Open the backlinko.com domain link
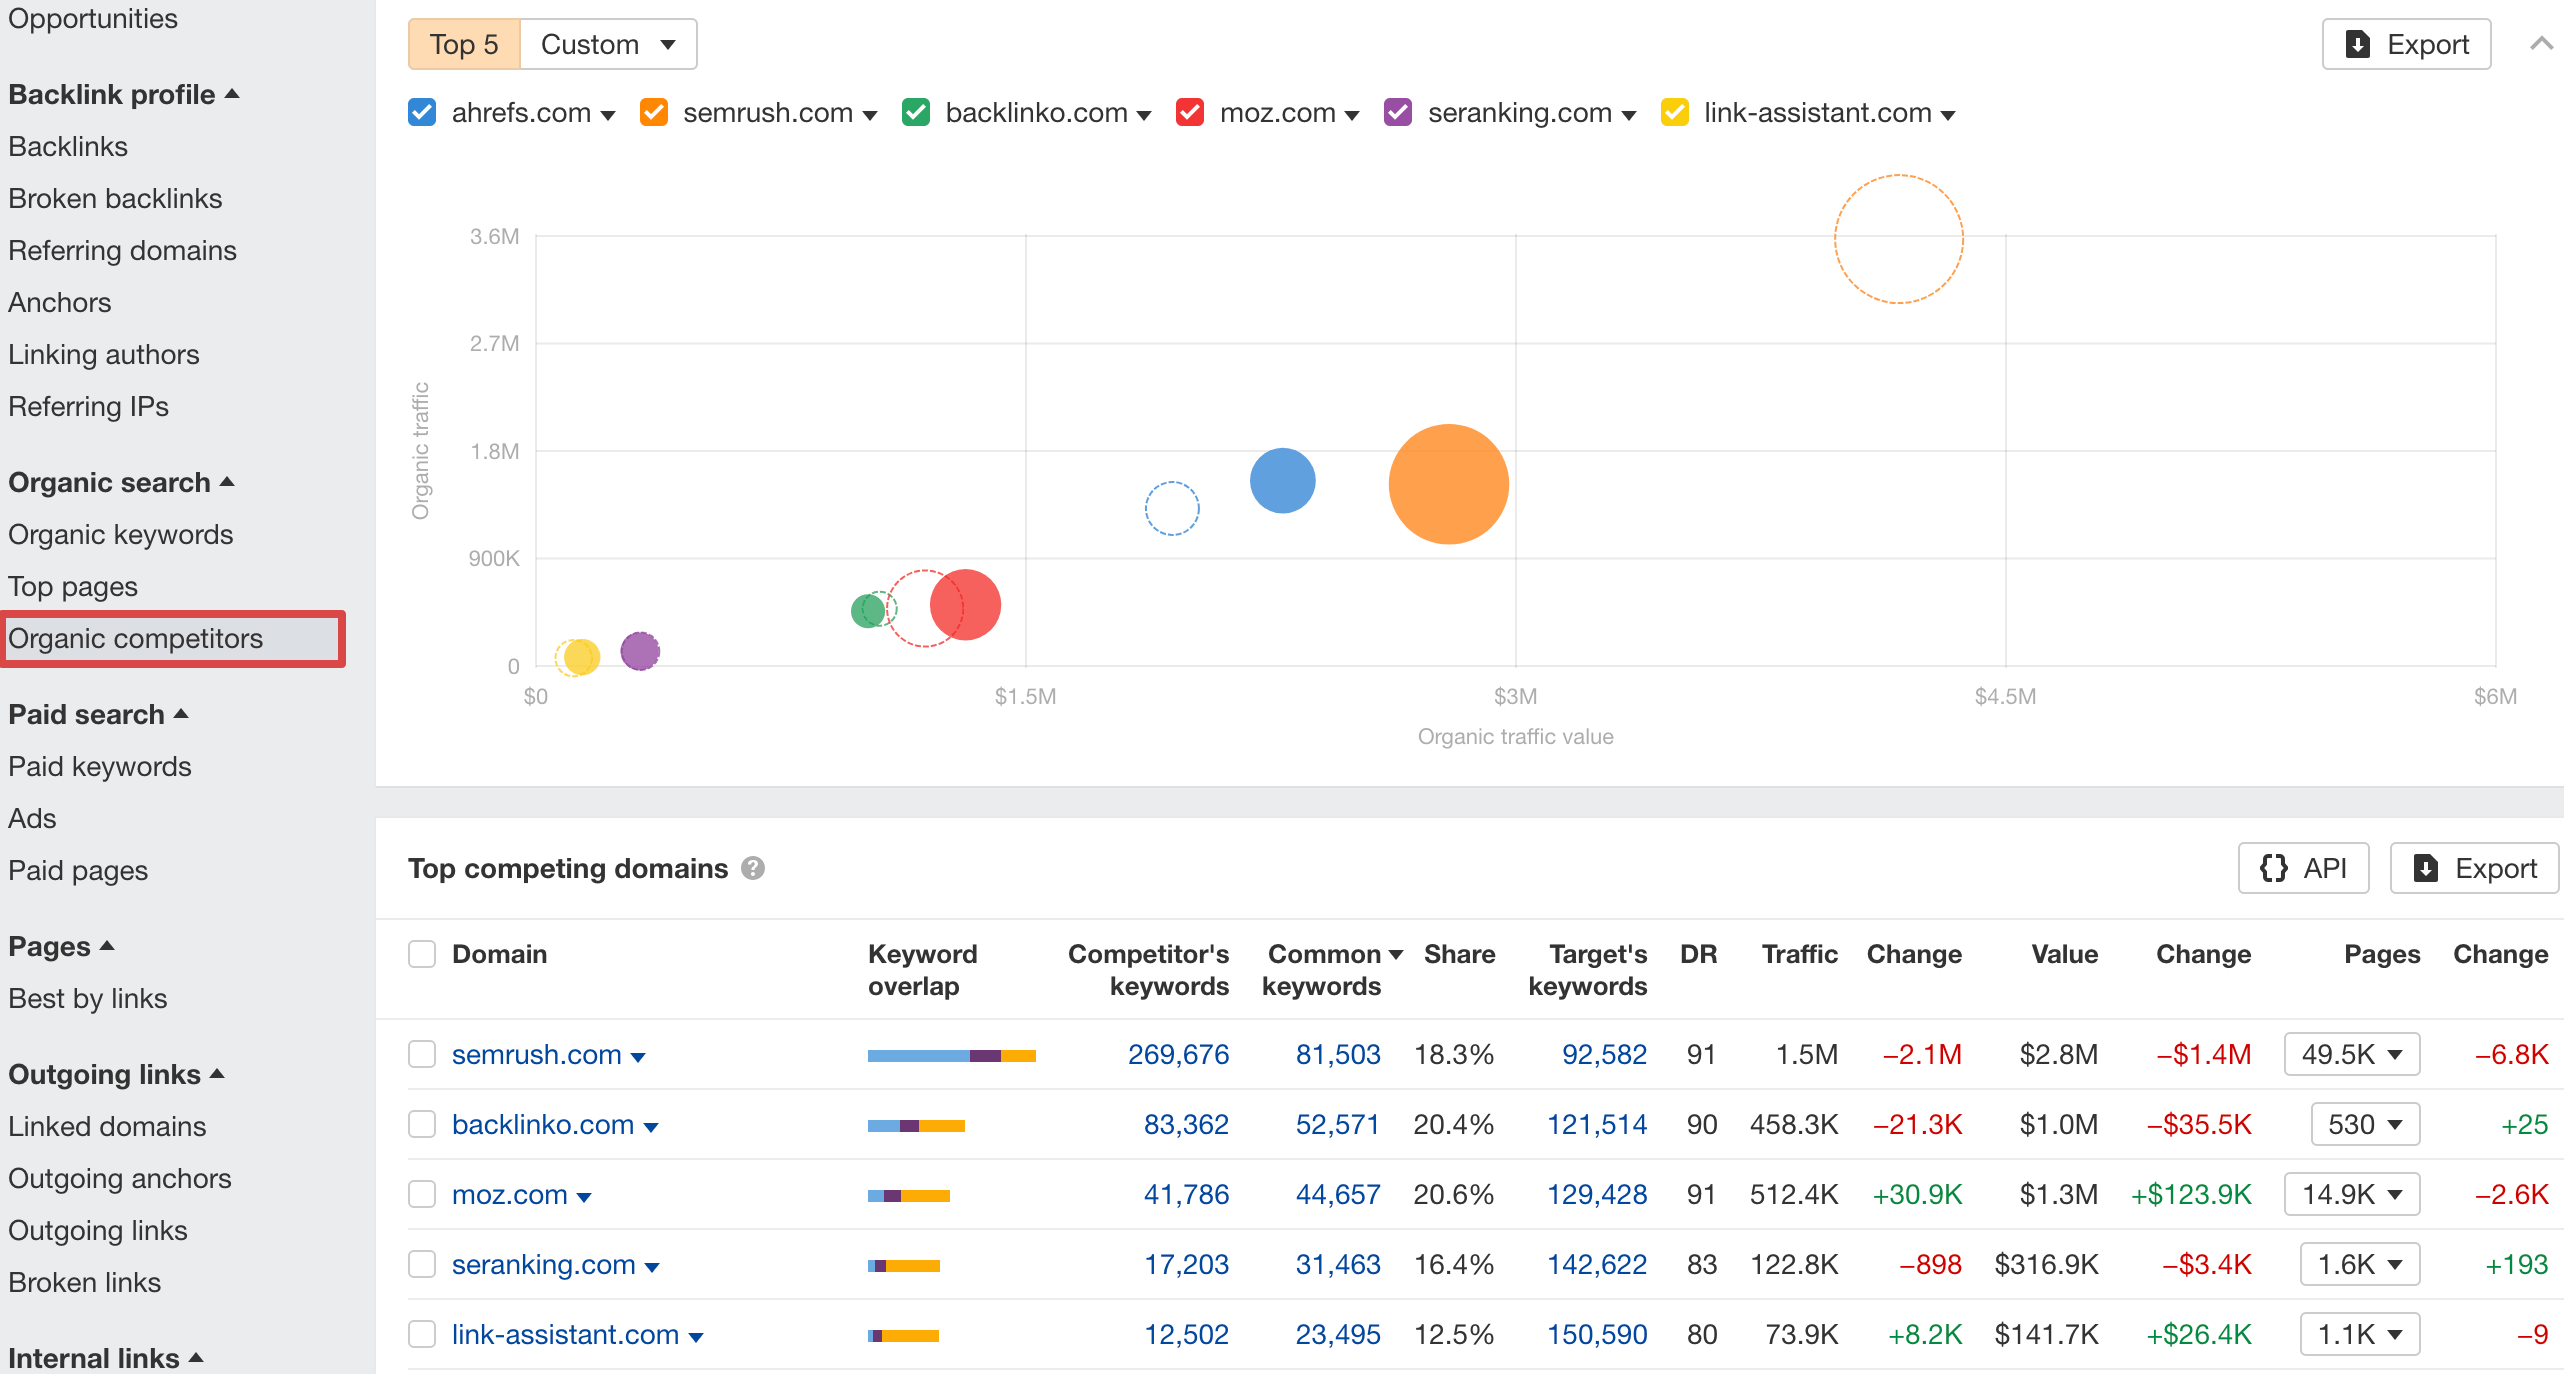 tap(543, 1124)
